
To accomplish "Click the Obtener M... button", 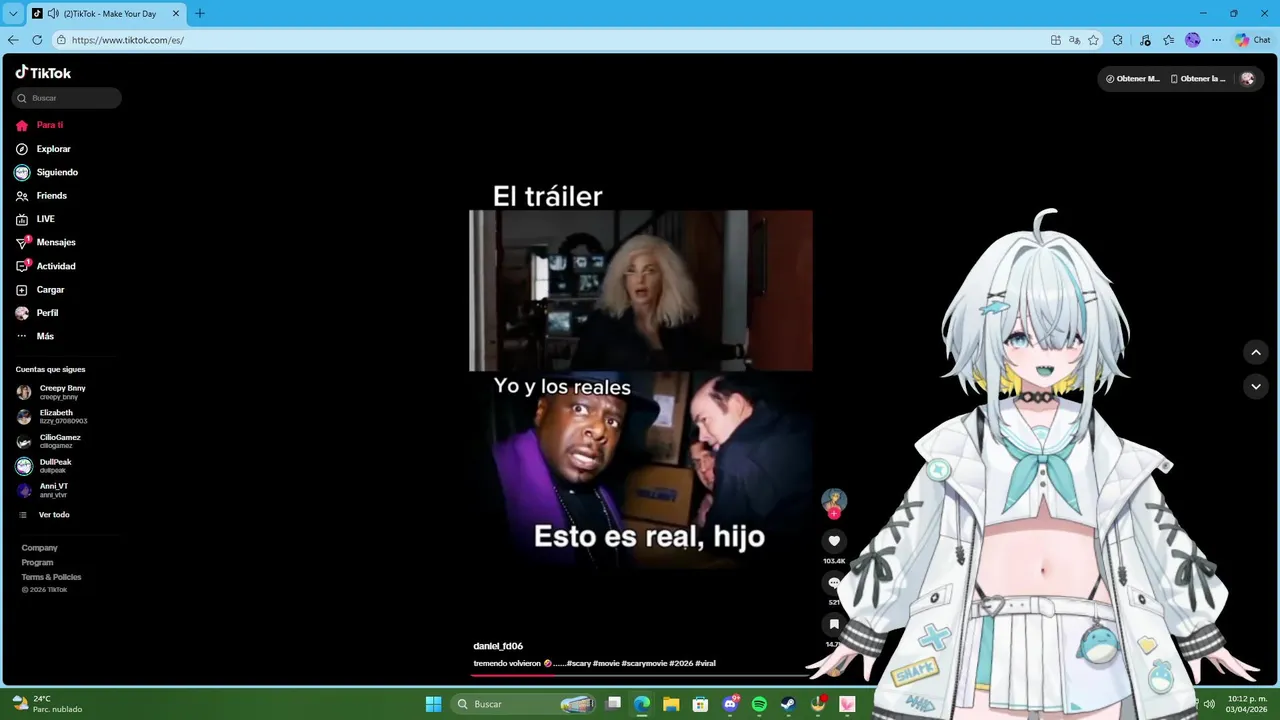I will 1132,79.
